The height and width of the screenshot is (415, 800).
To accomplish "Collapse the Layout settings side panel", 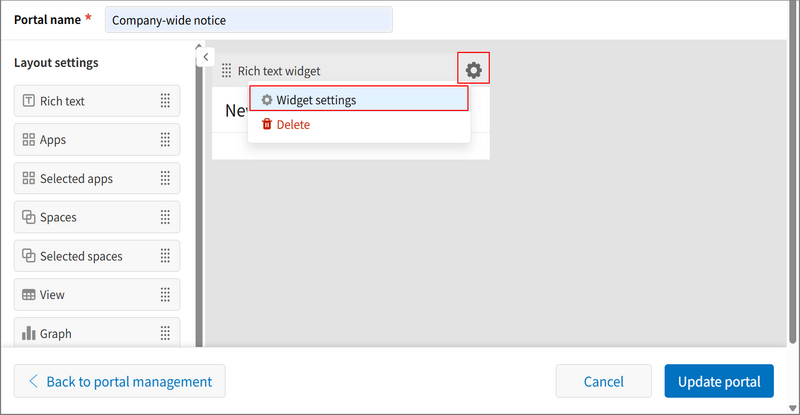I will (205, 57).
